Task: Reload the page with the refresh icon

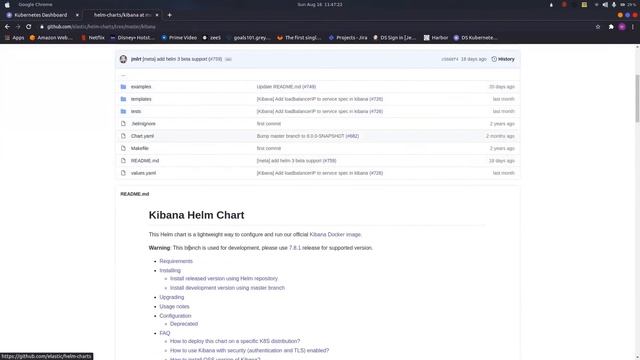Action: [x=29, y=27]
